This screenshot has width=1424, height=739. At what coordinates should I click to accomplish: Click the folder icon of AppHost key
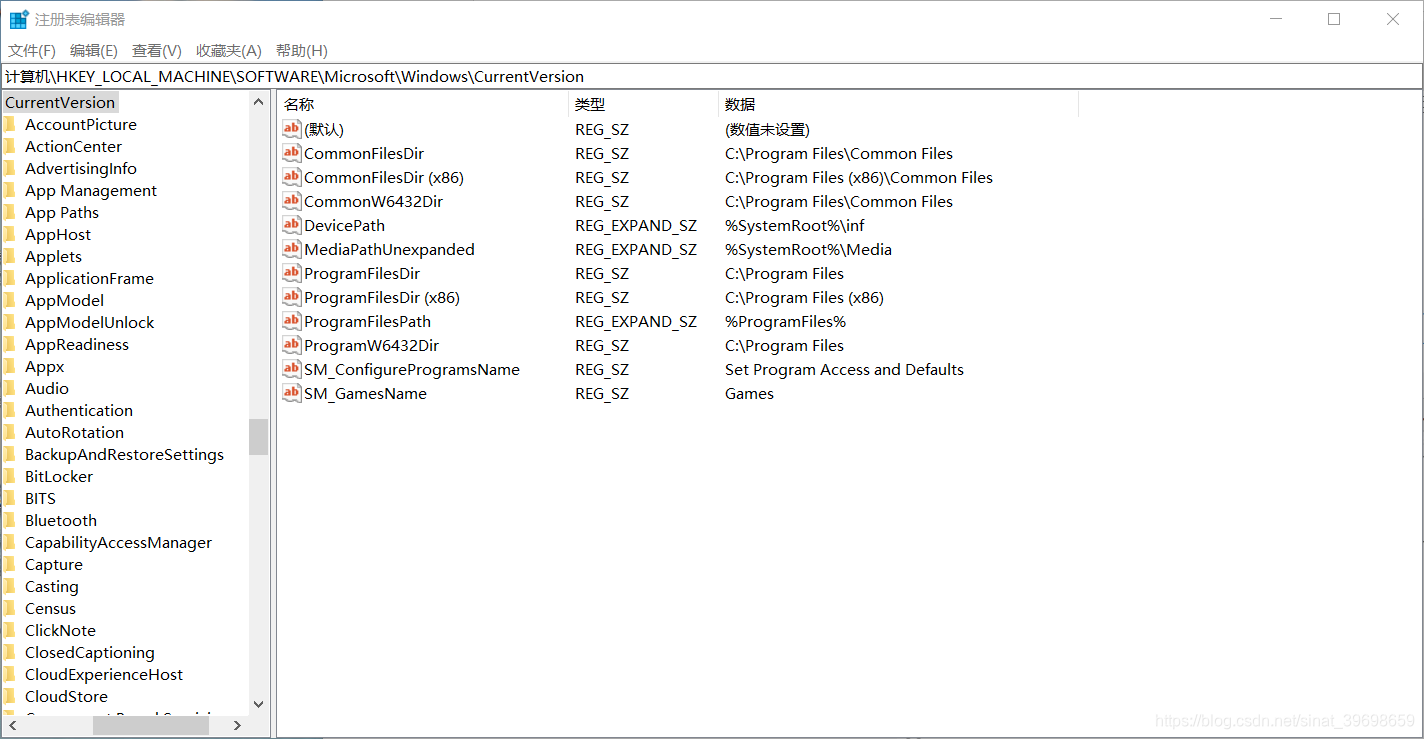point(10,234)
